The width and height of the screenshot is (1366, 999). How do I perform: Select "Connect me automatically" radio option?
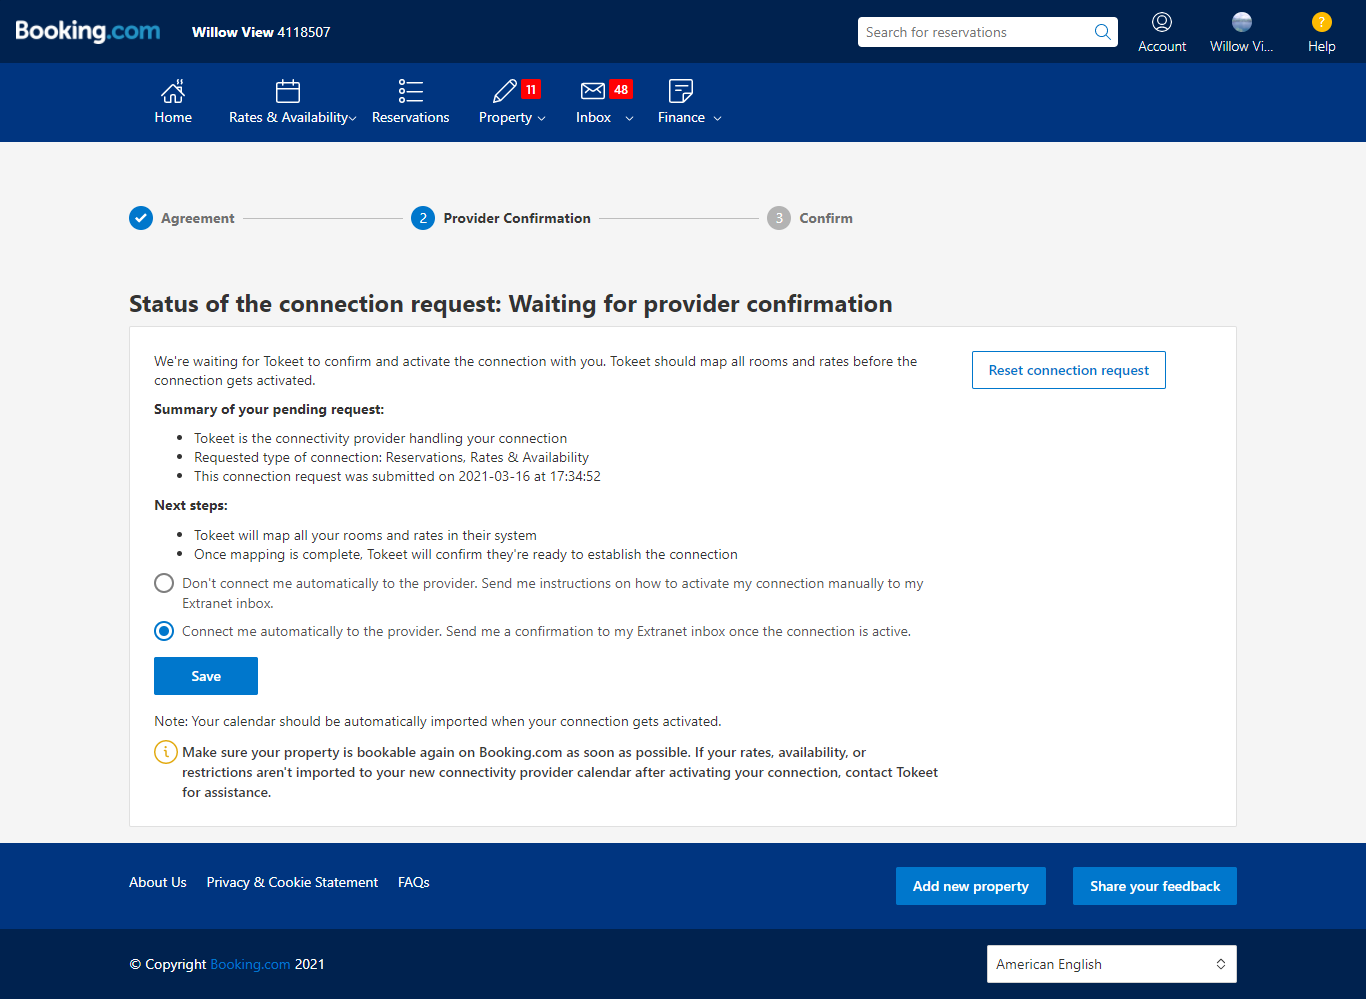click(164, 631)
